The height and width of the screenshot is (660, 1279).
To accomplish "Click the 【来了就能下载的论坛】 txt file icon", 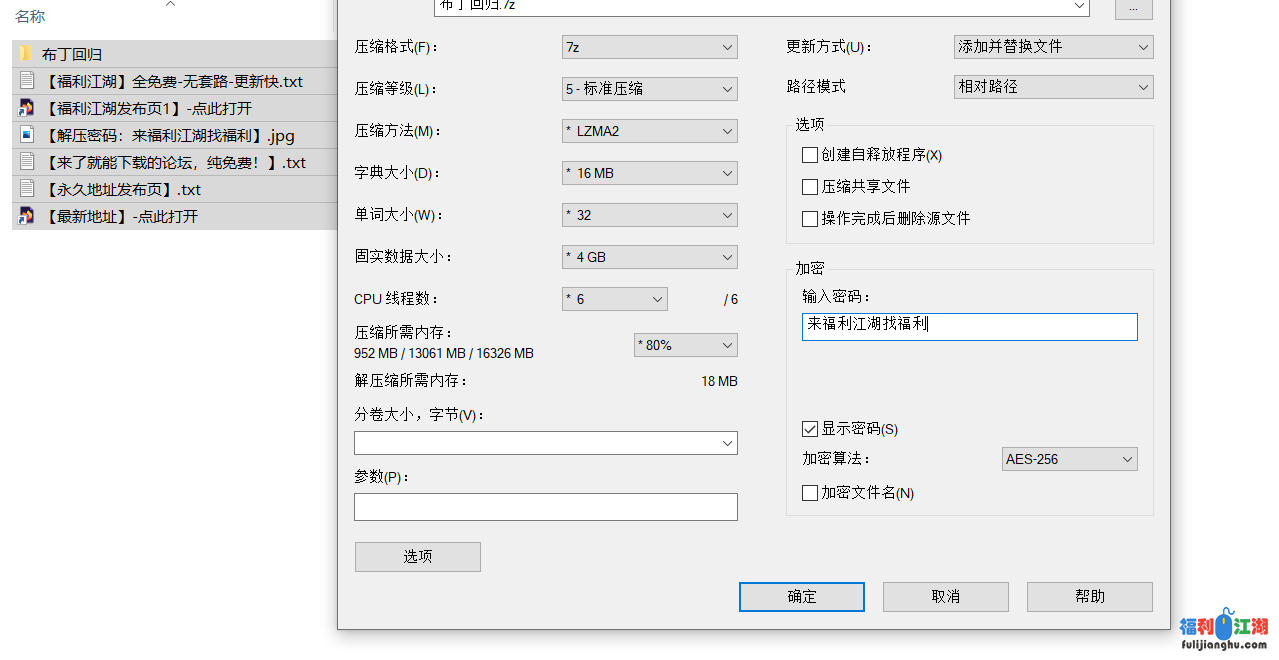I will [x=26, y=162].
